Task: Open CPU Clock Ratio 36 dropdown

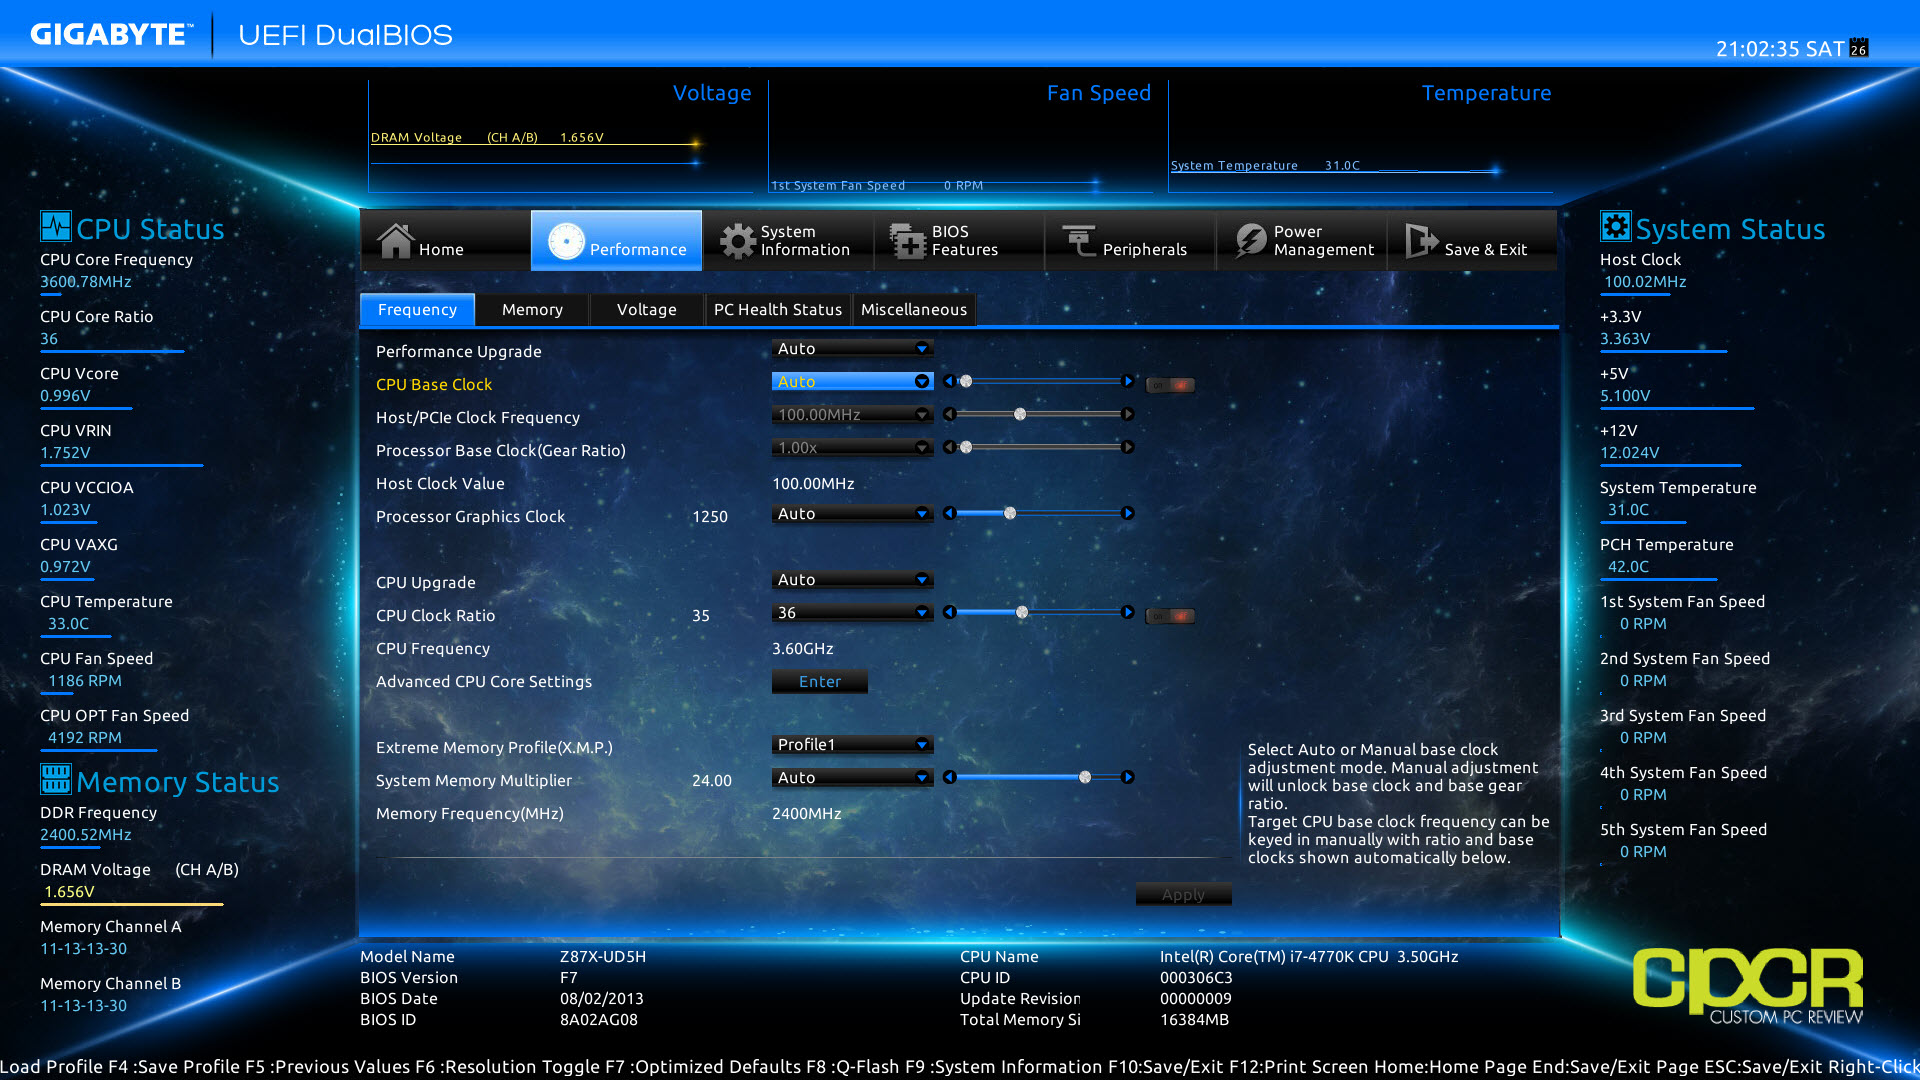Action: [852, 612]
